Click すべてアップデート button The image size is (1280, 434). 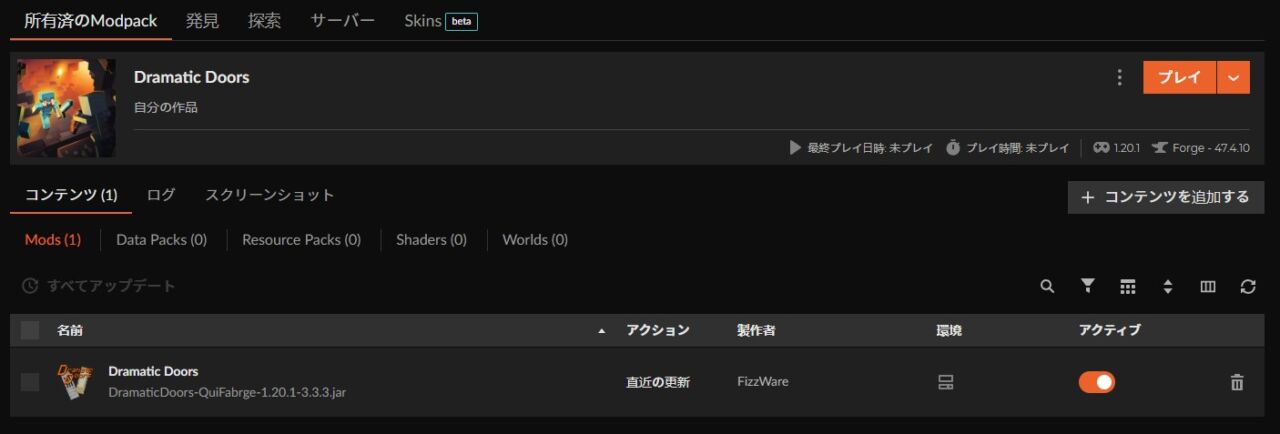click(x=98, y=286)
